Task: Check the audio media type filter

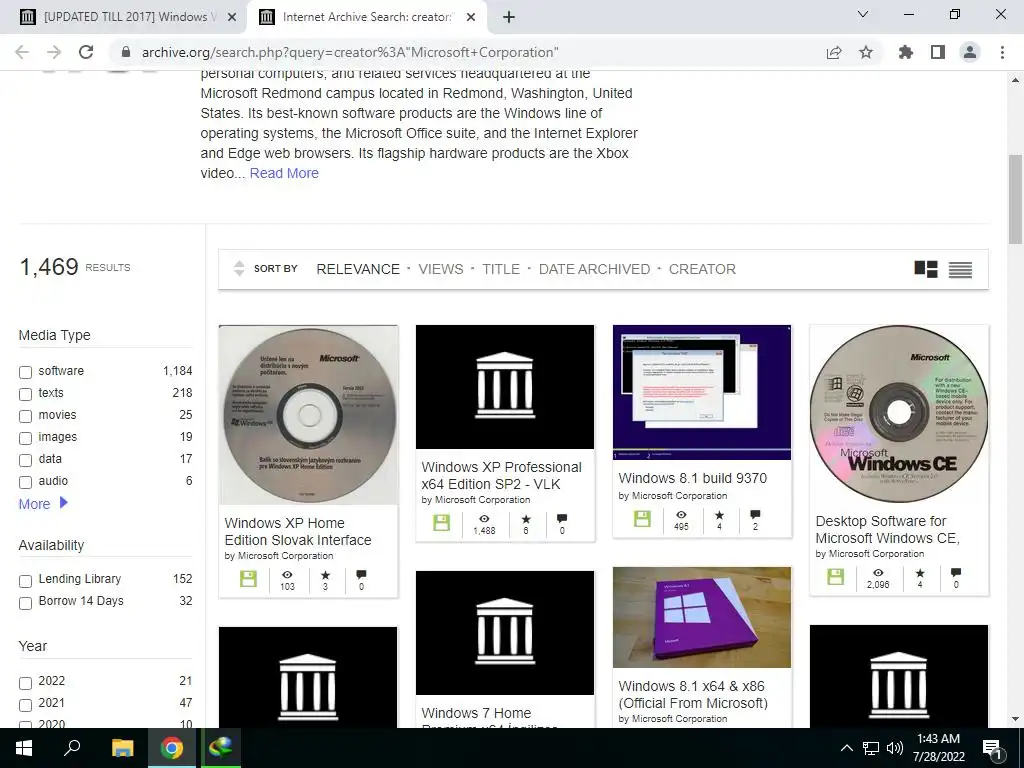Action: click(25, 483)
